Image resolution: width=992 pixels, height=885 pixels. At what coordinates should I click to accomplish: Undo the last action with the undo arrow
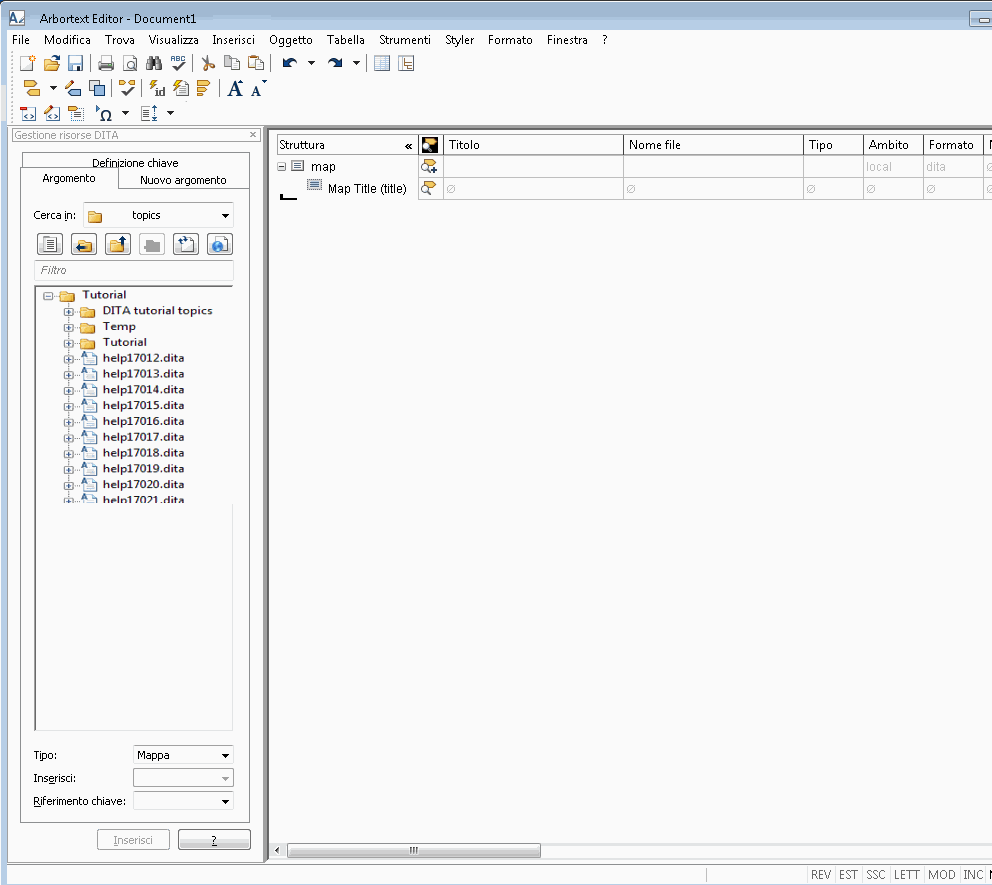[290, 63]
